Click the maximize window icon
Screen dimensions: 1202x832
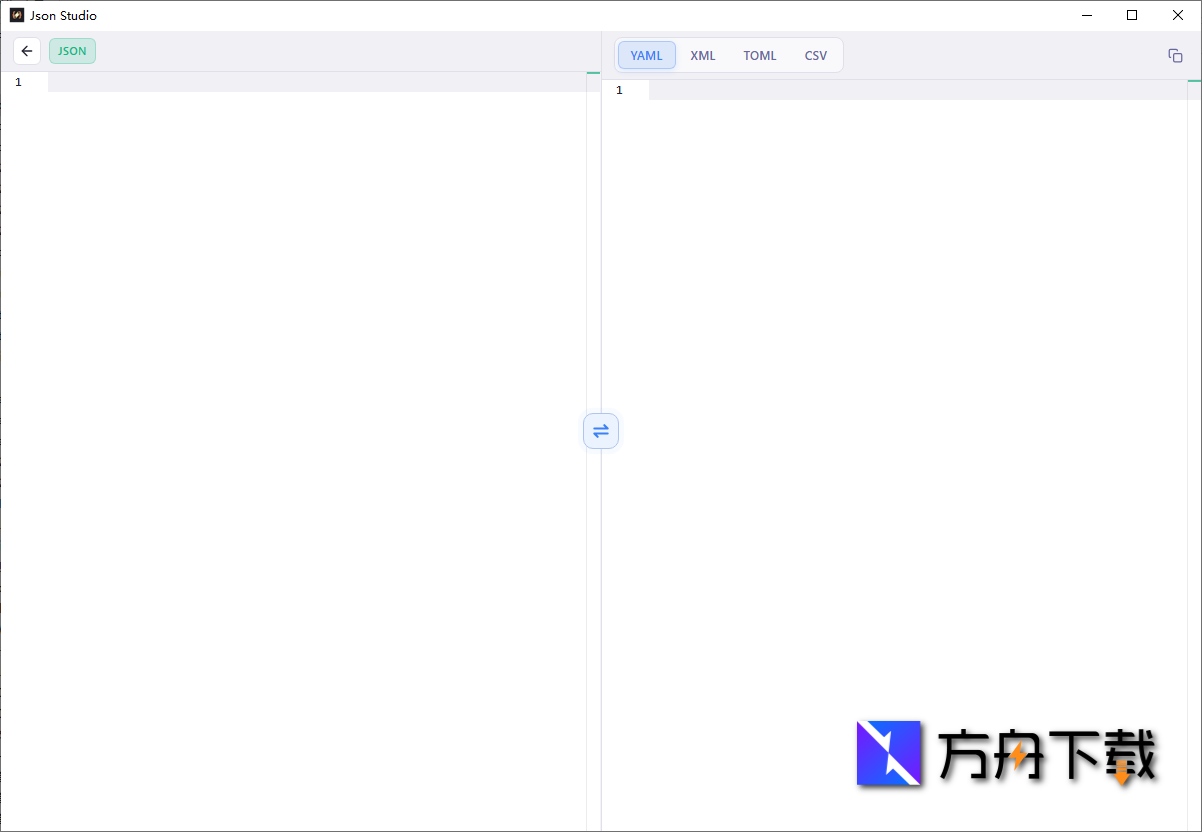[x=1131, y=15]
